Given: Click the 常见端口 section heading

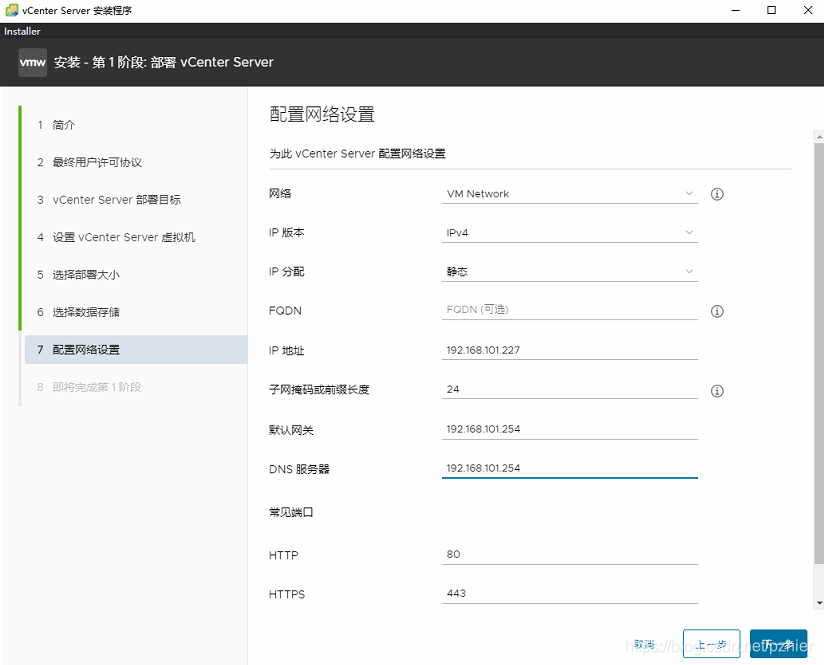Looking at the screenshot, I should pos(291,512).
